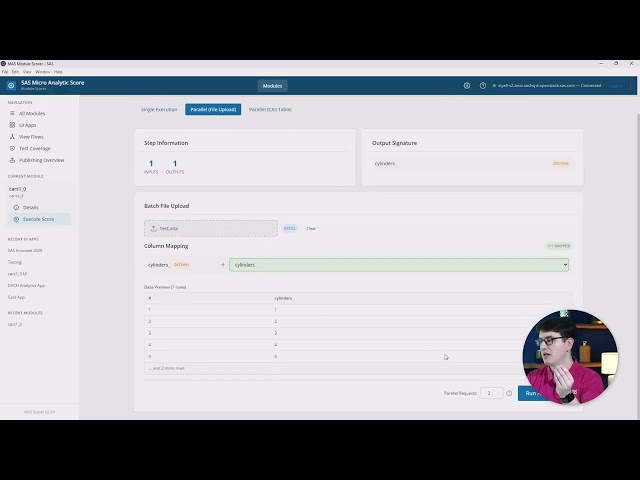This screenshot has width=640, height=480.
Task: Click the 1/1 MAPPED status badge
Action: [x=559, y=246]
